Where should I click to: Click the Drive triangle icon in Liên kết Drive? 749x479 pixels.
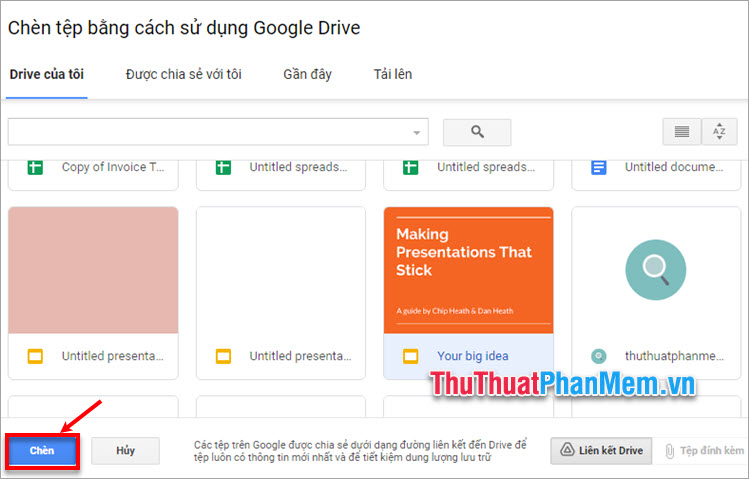[567, 450]
